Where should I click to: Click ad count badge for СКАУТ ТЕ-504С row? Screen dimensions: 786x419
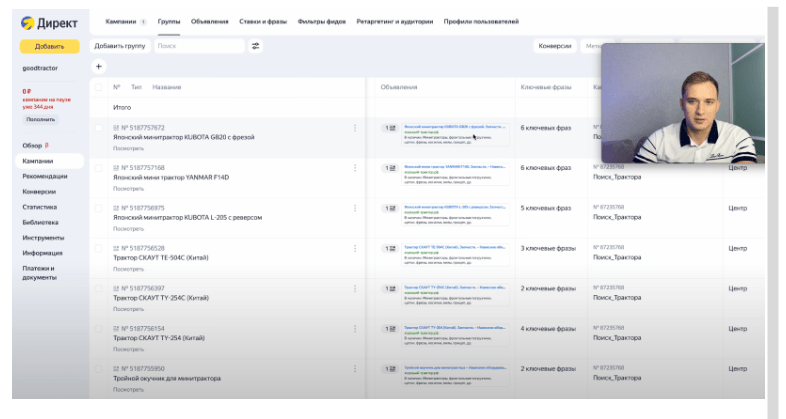[390, 248]
